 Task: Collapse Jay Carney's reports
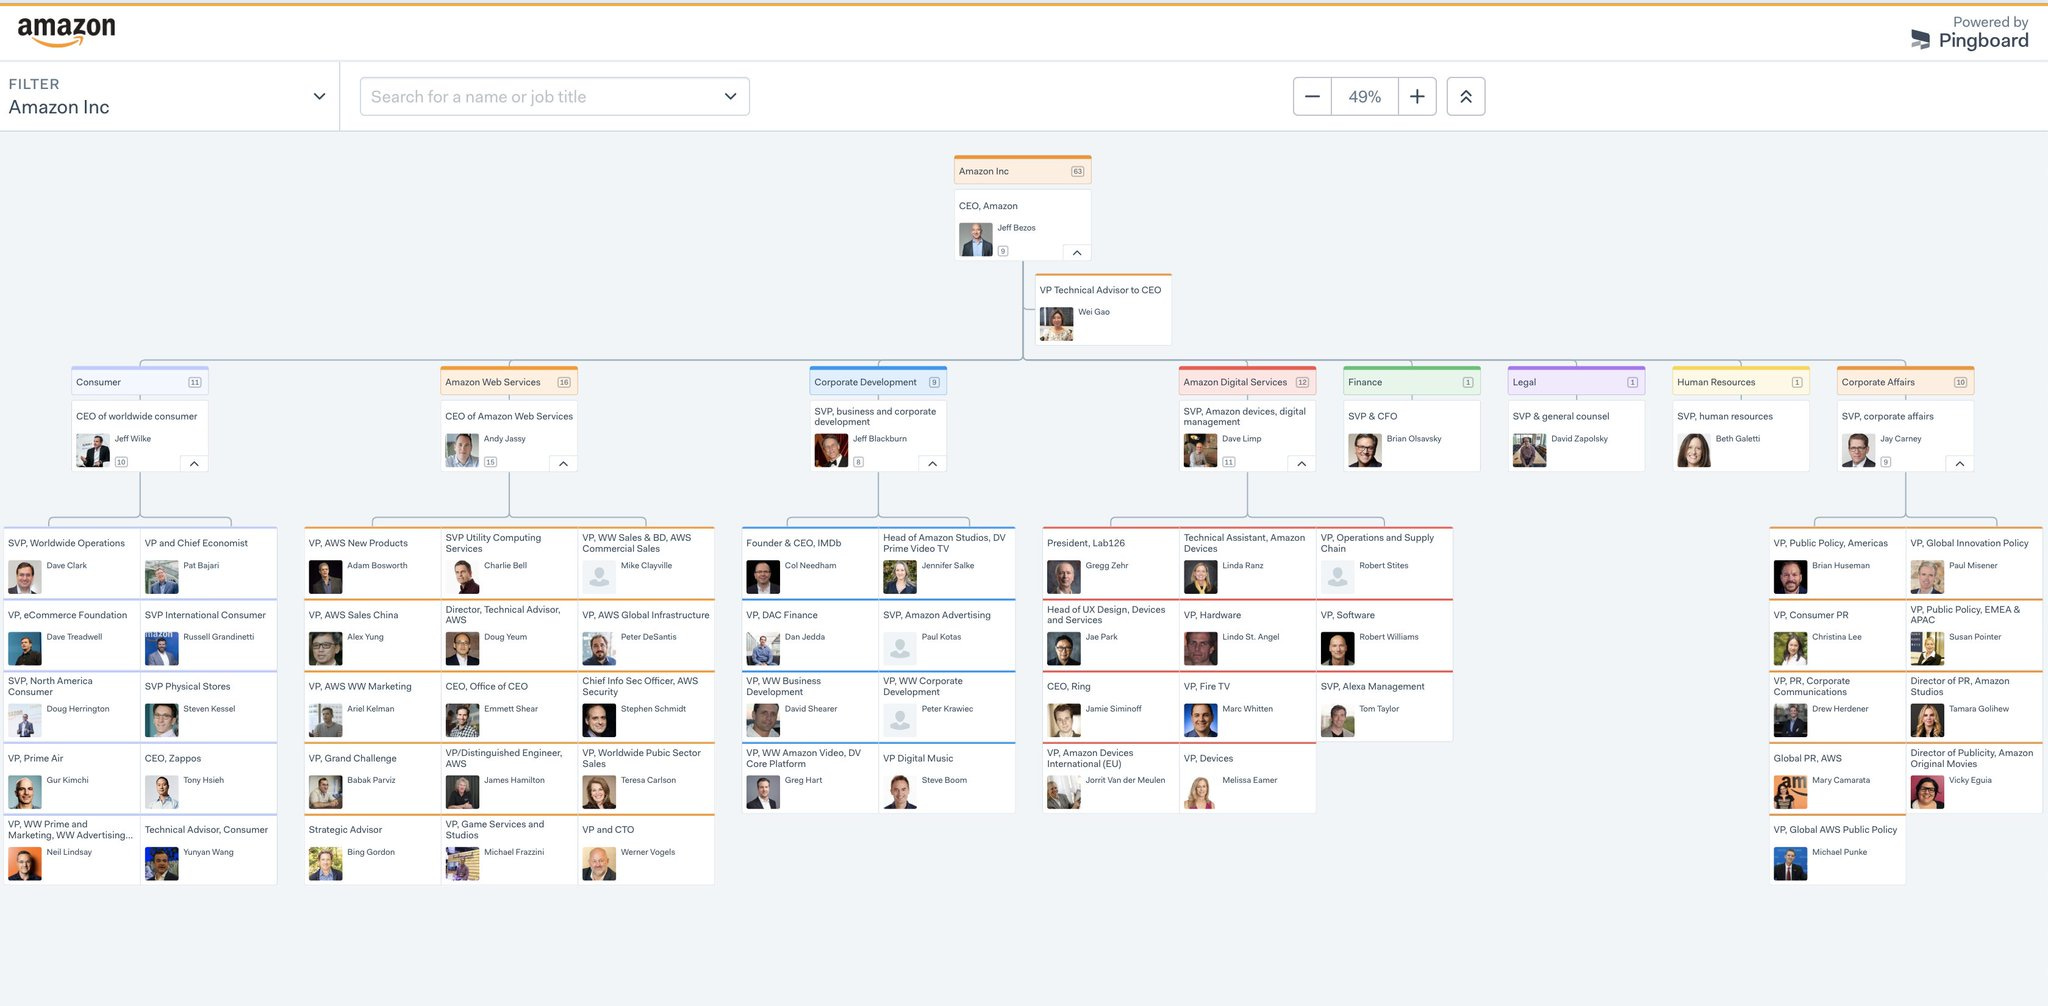click(1959, 464)
